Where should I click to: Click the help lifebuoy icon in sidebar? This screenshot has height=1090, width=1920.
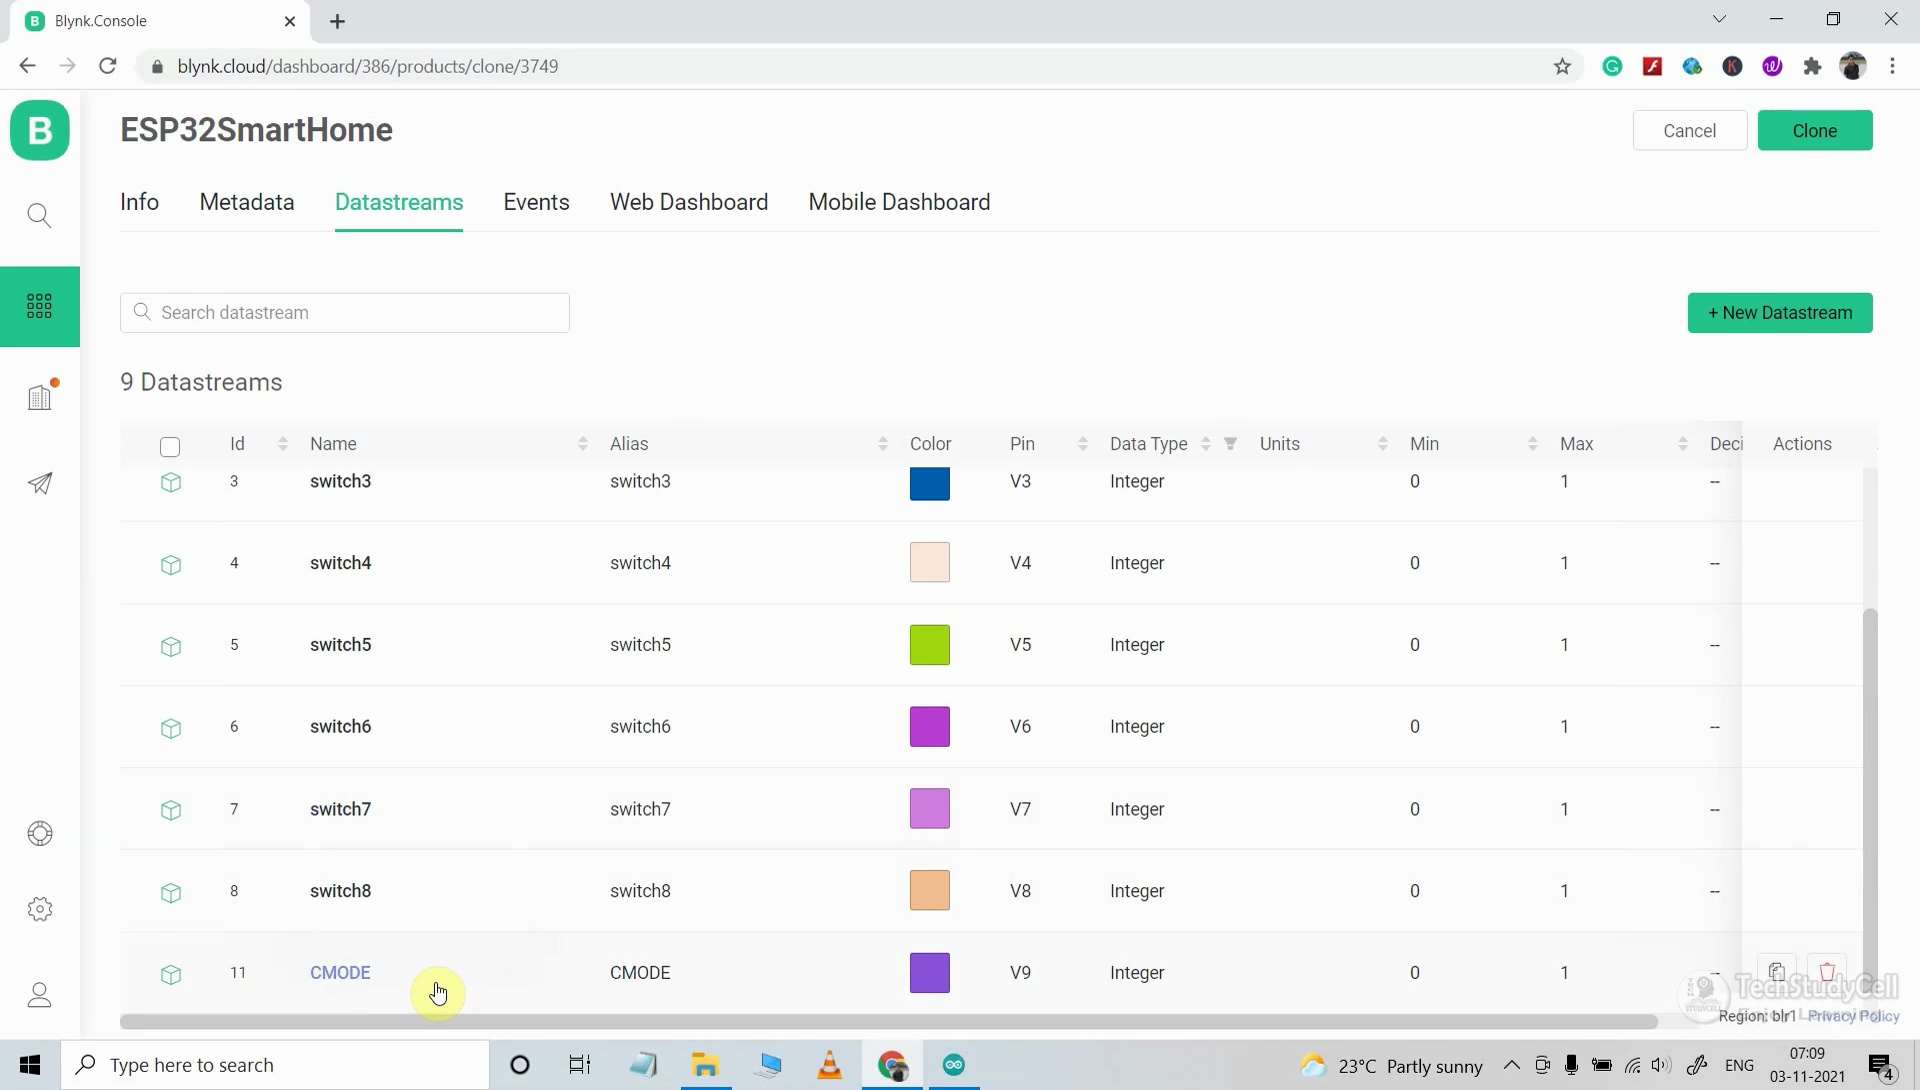[x=39, y=833]
